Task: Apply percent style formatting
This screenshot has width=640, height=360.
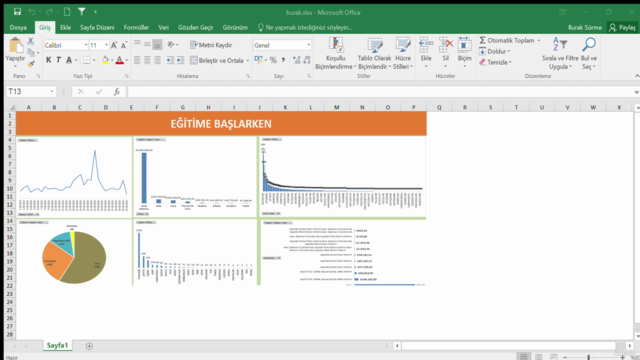Action: point(273,60)
